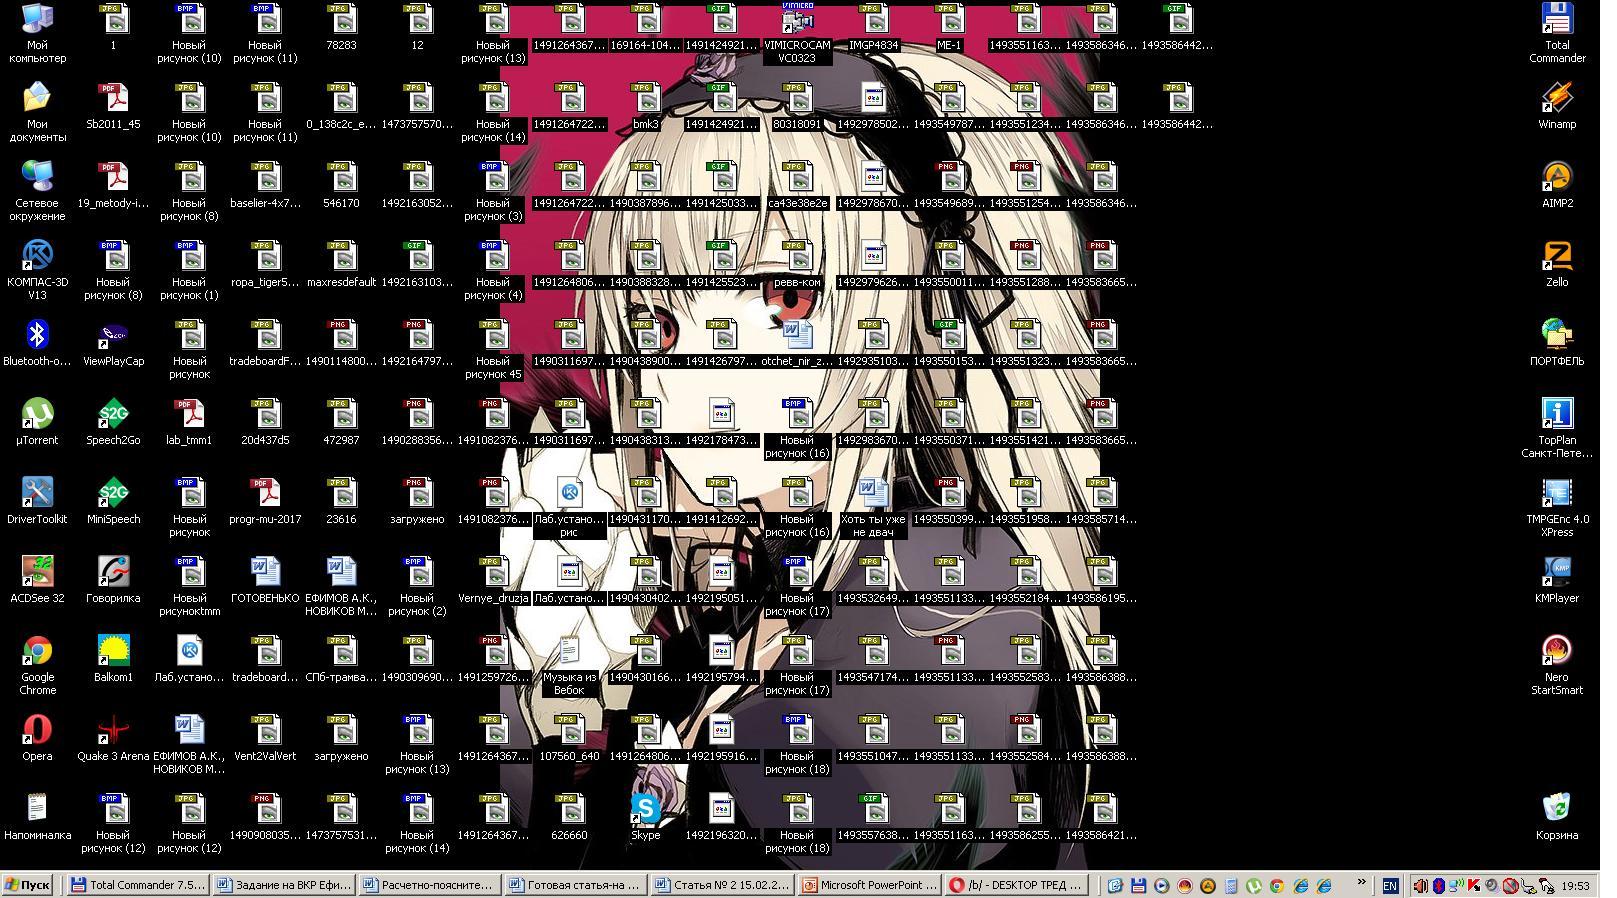
Task: Select the 107560_640 image file
Action: [569, 738]
